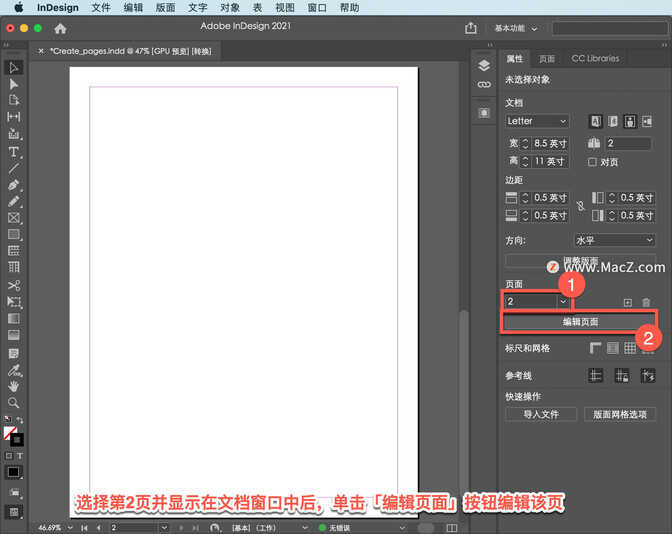This screenshot has width=672, height=534.
Task: Toggle rulers display icon
Action: click(595, 348)
